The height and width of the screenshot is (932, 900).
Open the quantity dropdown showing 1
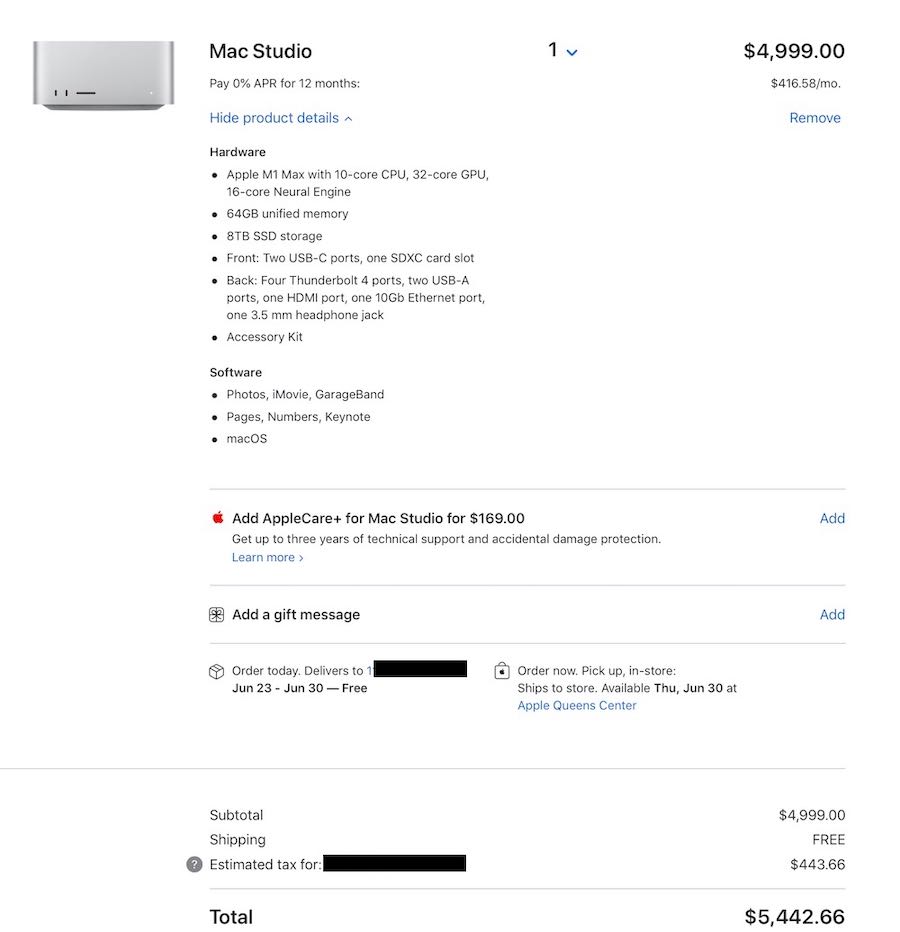coord(563,51)
